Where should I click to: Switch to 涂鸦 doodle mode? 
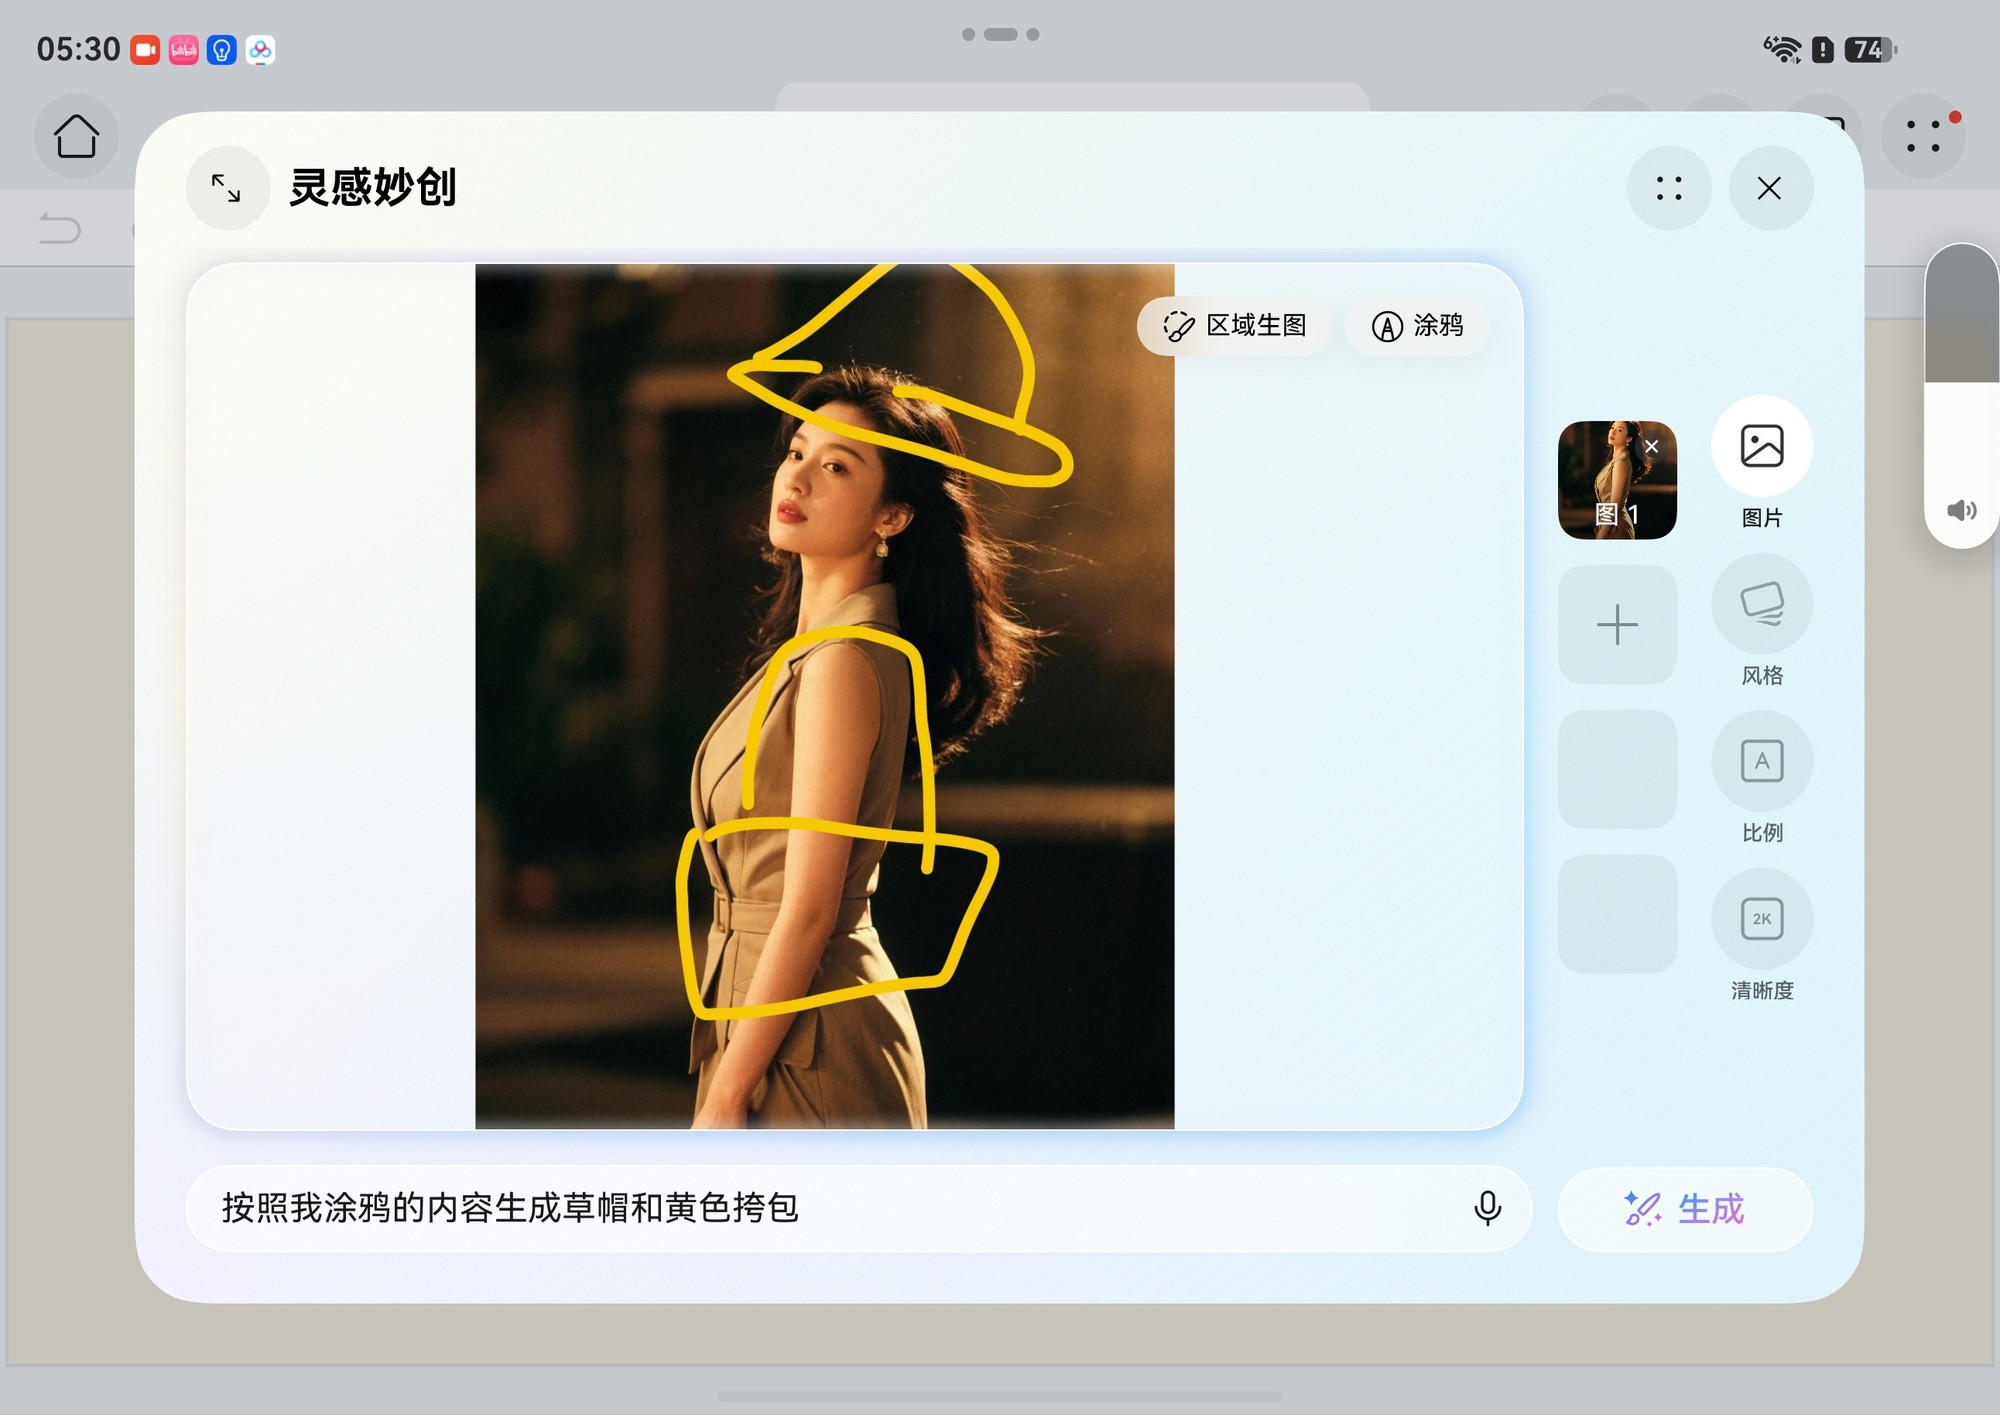[1417, 325]
